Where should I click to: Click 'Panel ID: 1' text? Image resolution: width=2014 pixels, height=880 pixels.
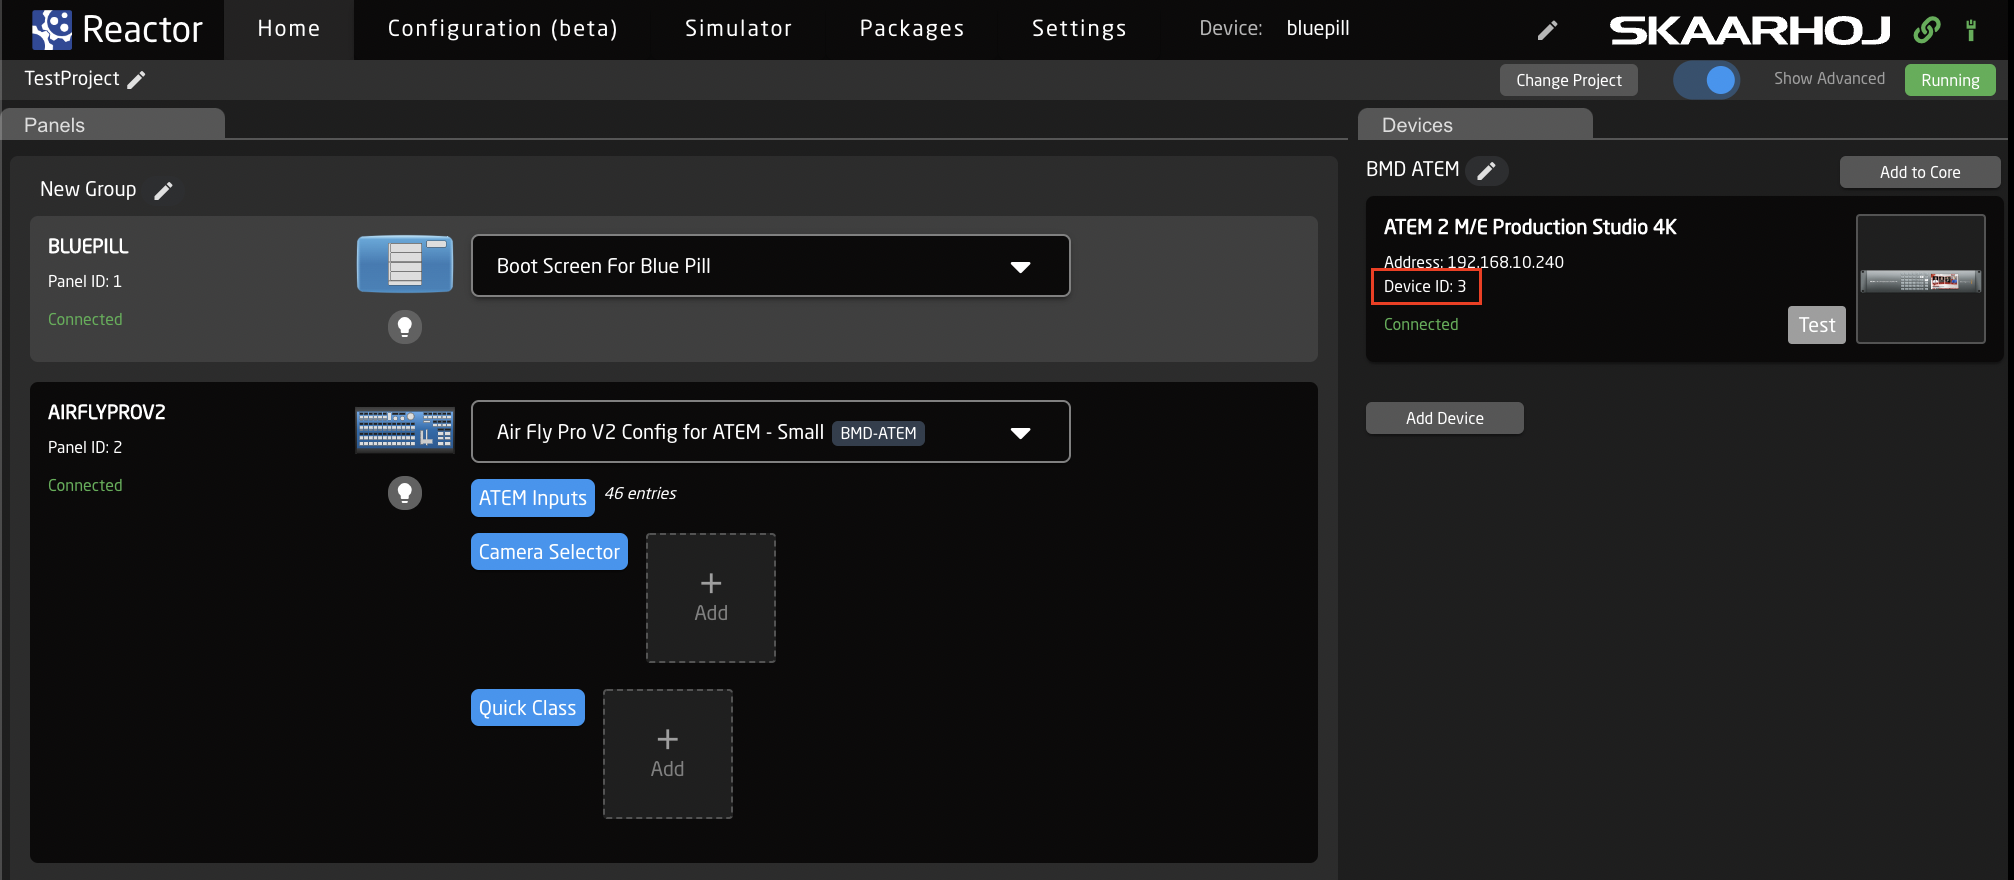(85, 282)
